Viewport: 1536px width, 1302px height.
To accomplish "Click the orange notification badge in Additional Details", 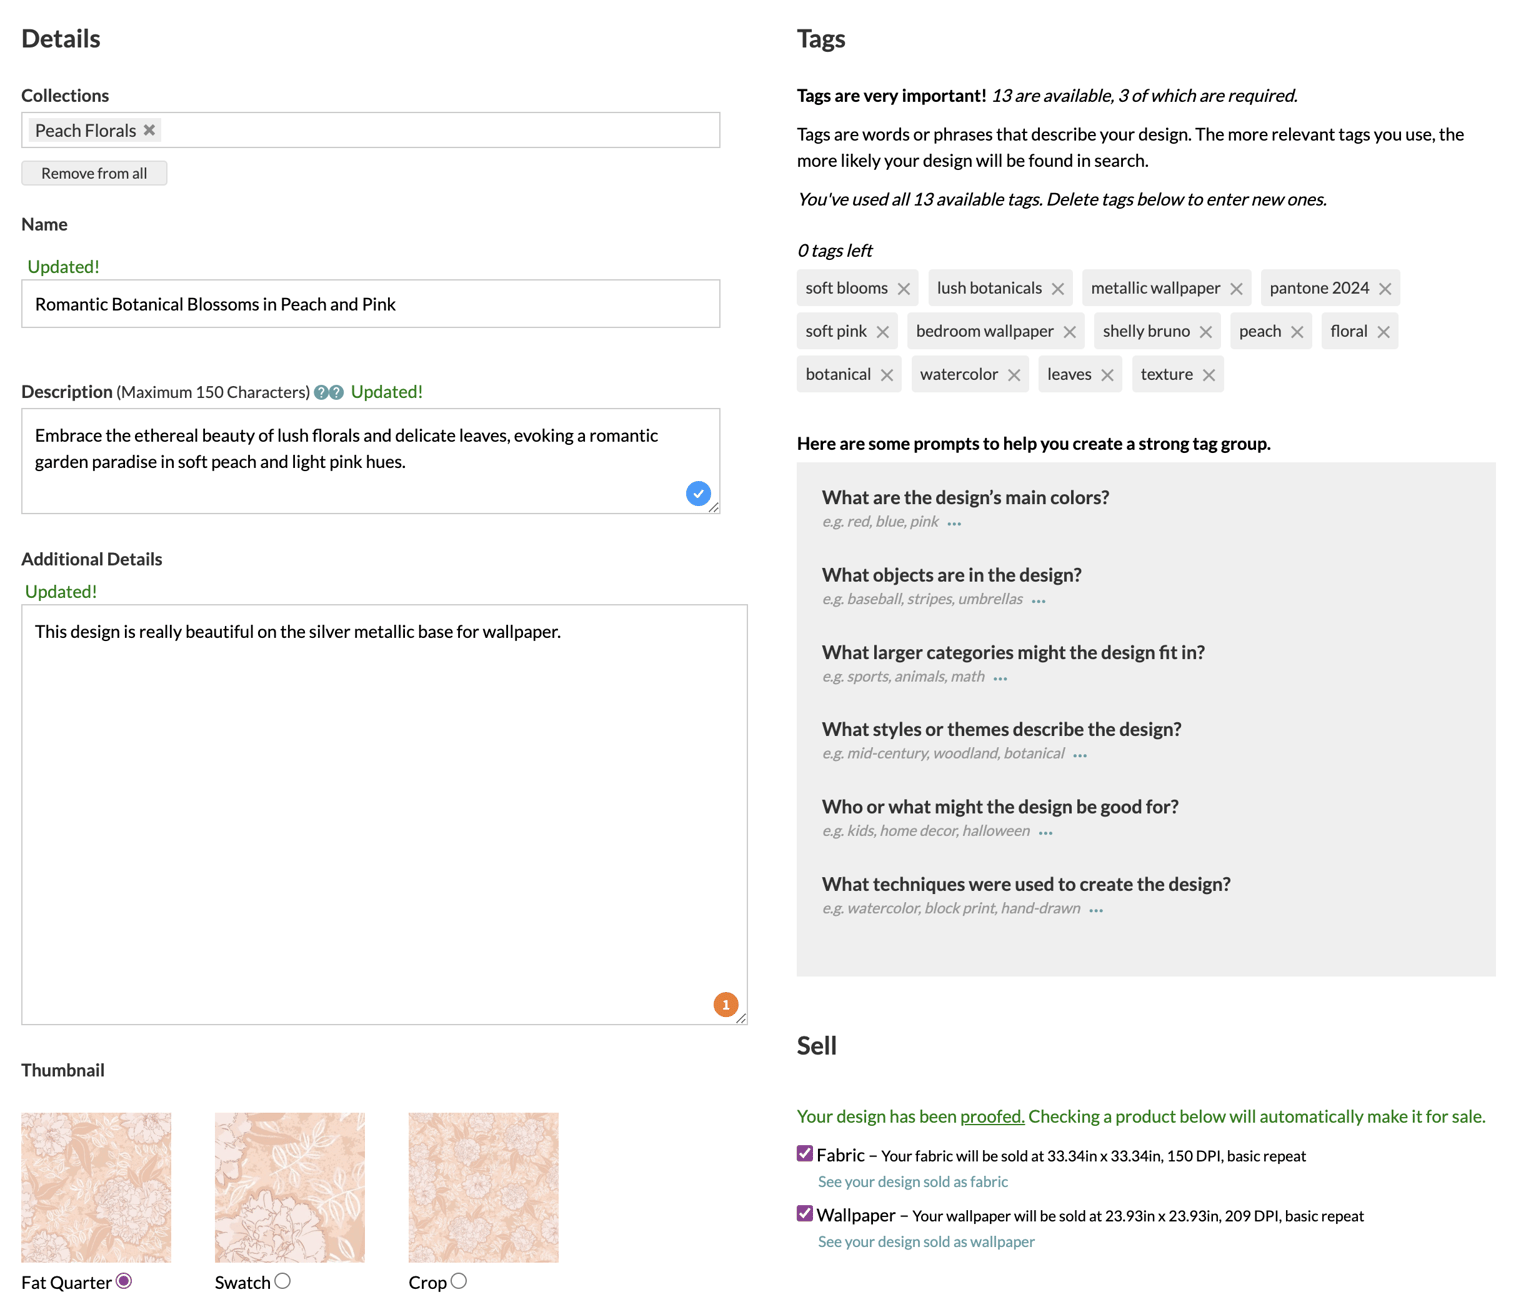I will click(726, 1004).
